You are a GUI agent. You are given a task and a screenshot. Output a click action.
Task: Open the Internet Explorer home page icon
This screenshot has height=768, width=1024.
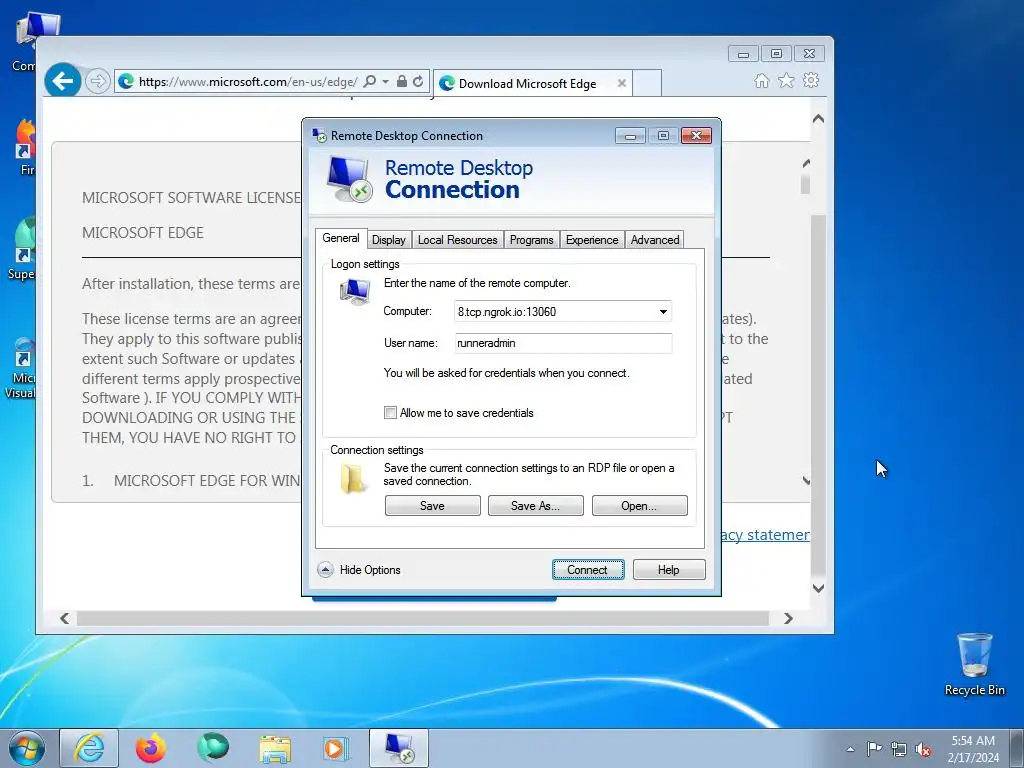click(x=761, y=80)
